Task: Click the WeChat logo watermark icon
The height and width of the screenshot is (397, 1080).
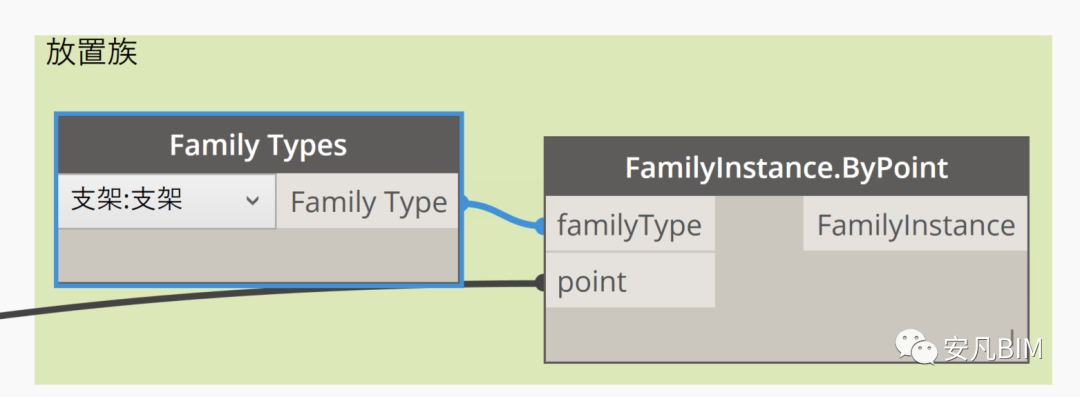Action: [917, 347]
